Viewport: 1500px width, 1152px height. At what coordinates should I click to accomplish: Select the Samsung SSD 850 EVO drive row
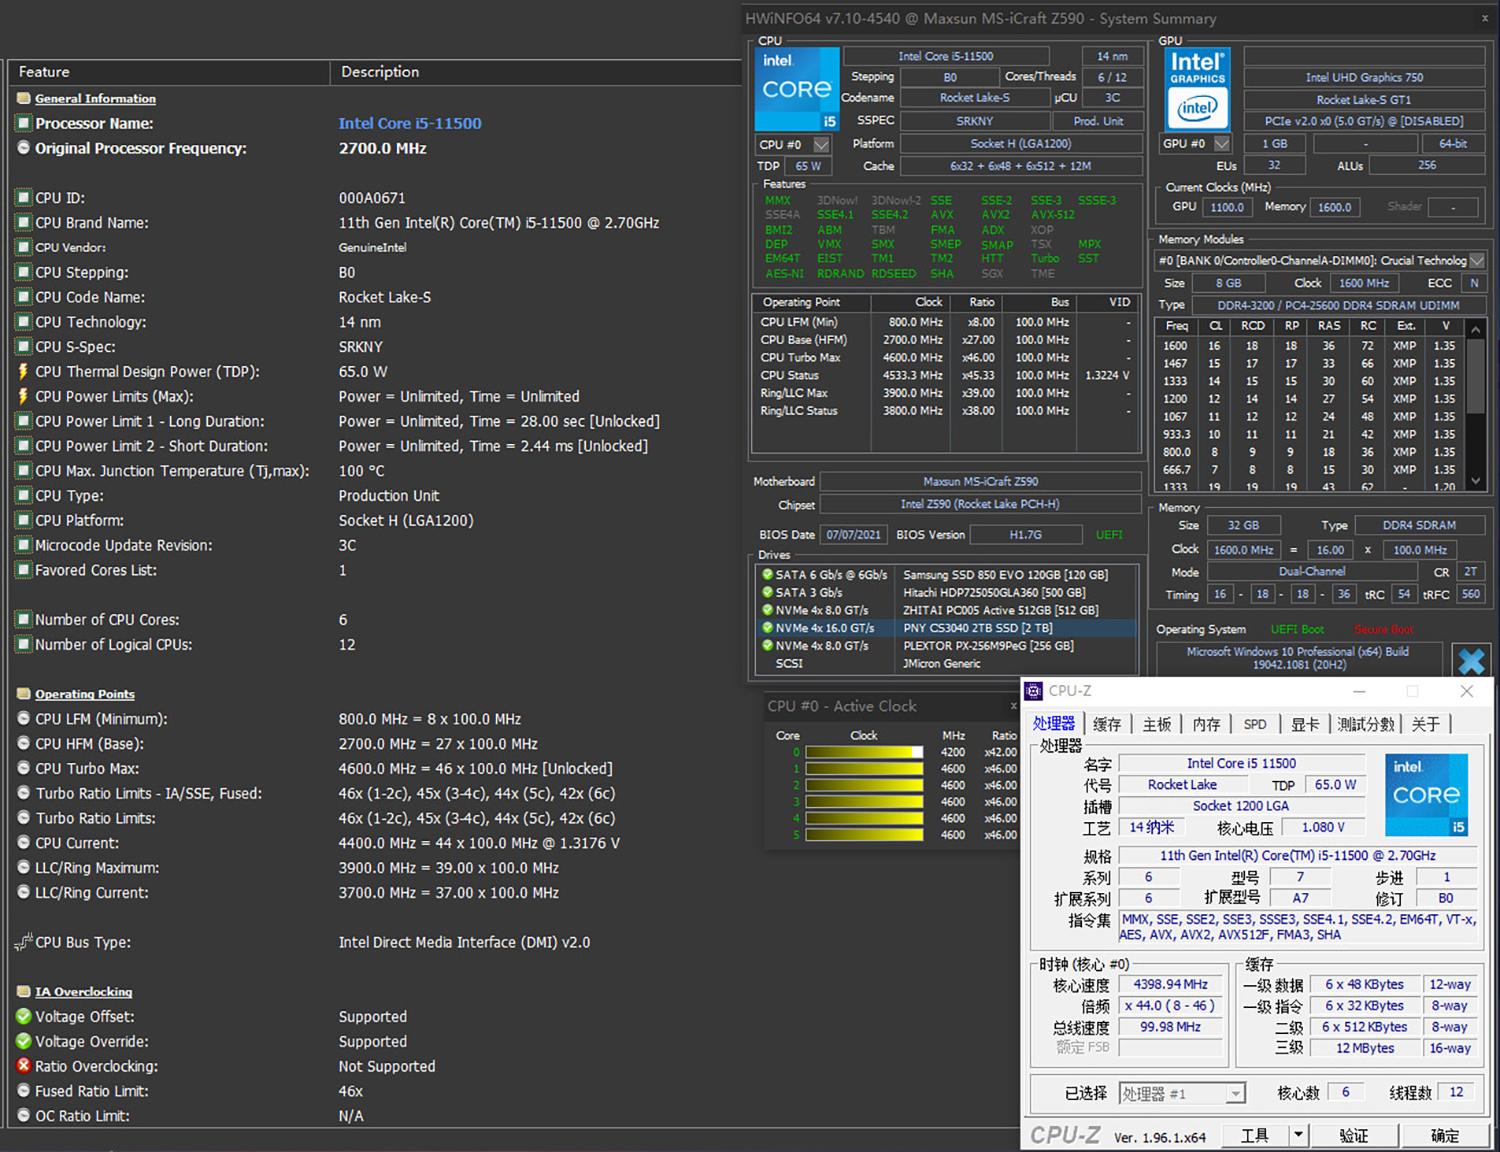click(1004, 575)
